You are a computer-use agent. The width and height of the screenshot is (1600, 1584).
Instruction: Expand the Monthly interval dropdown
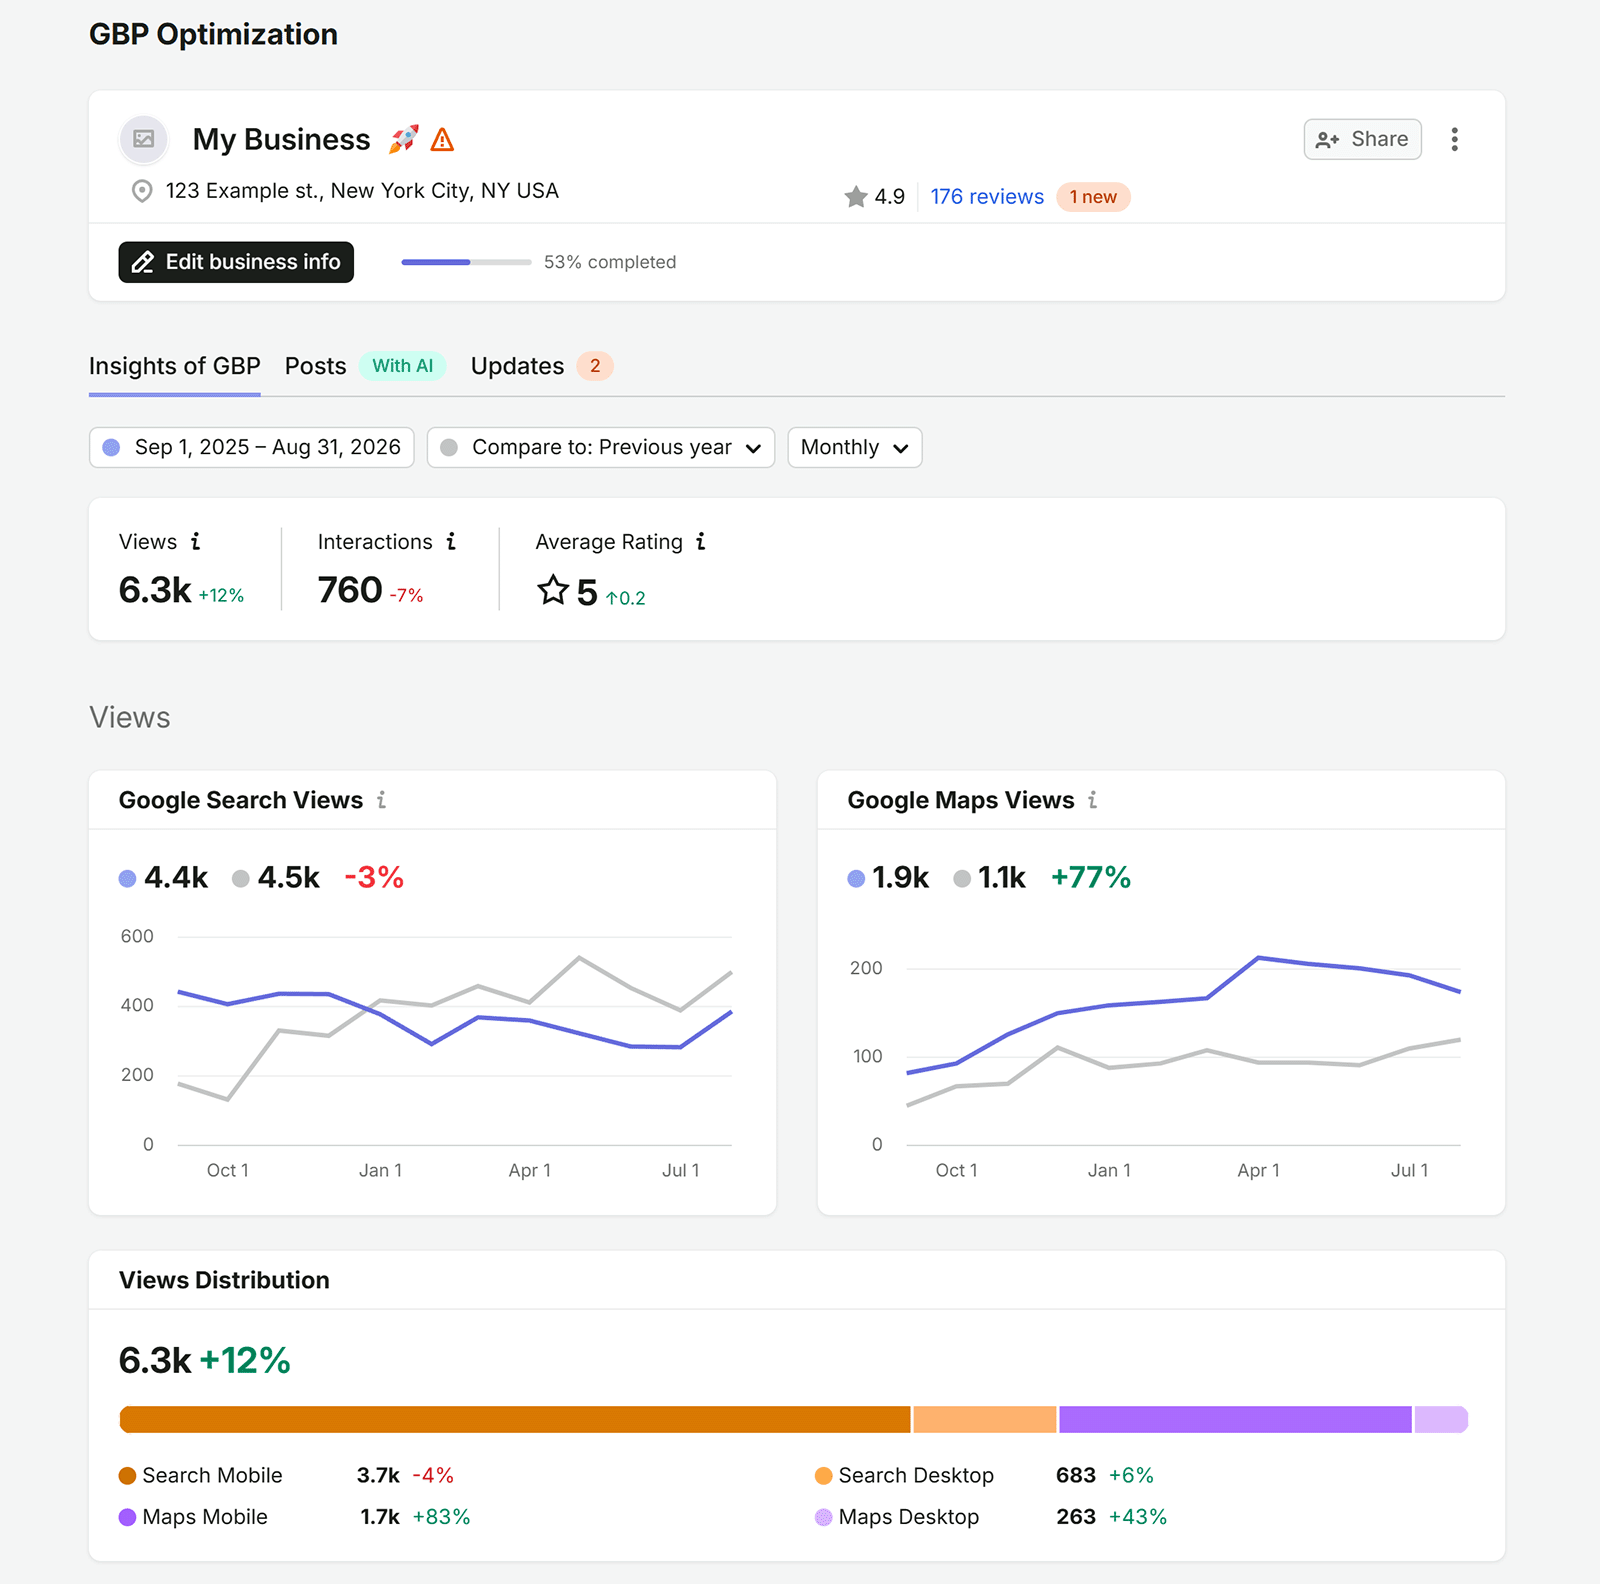855,447
